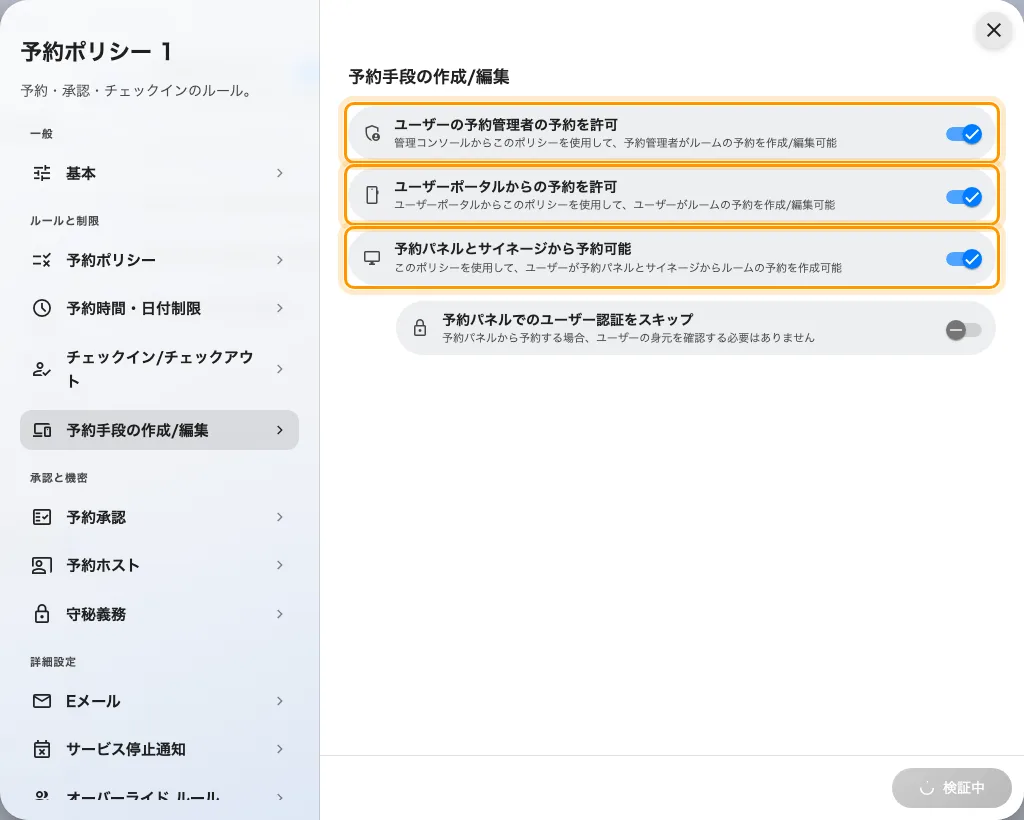The width and height of the screenshot is (1024, 820).
Task: Click the 承認と機密 section label
Action: coord(58,478)
